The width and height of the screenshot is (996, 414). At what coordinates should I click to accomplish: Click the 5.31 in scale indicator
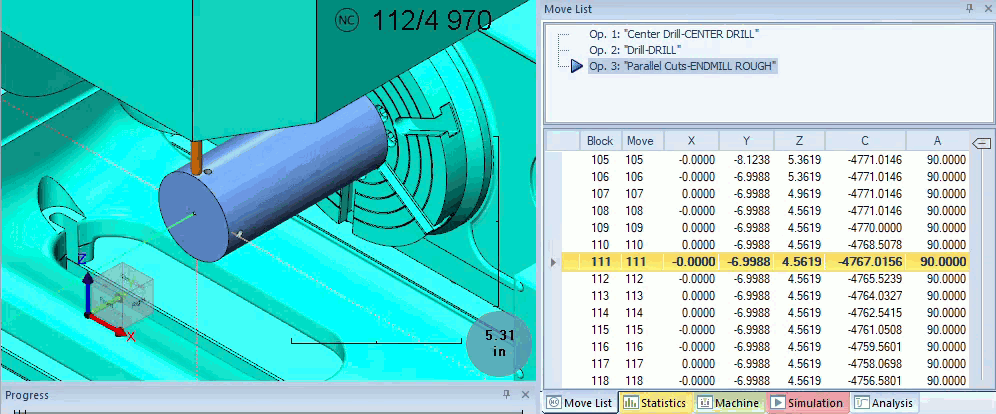(500, 343)
